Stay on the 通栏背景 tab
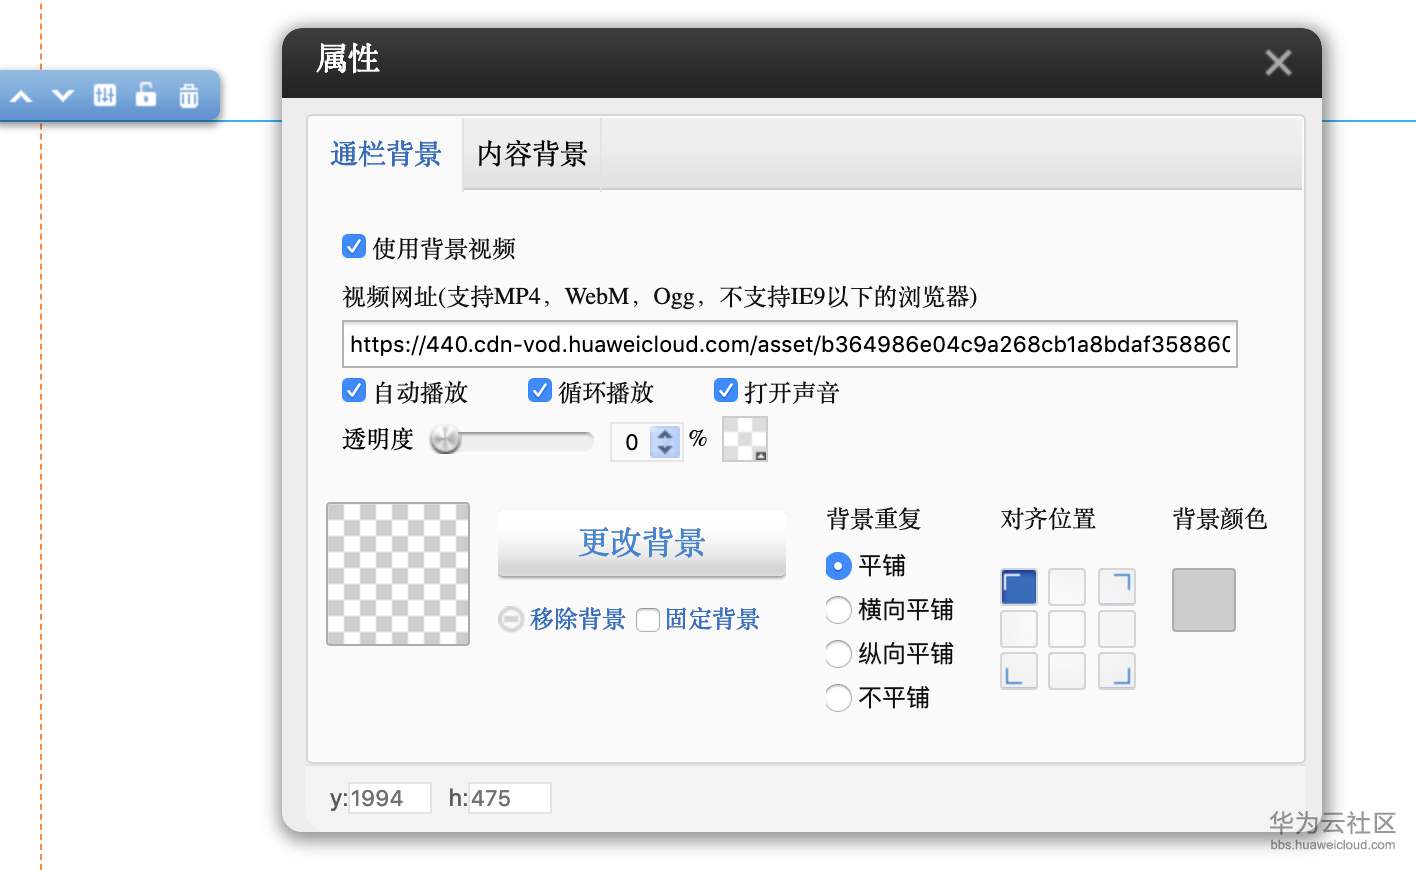This screenshot has height=870, width=1416. [387, 153]
